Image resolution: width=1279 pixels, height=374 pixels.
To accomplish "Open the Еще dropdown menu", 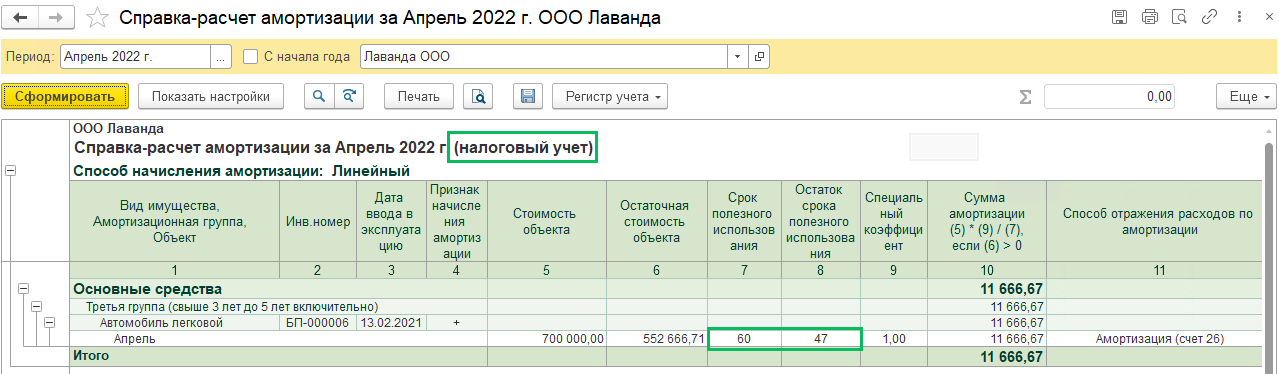I will 1246,97.
